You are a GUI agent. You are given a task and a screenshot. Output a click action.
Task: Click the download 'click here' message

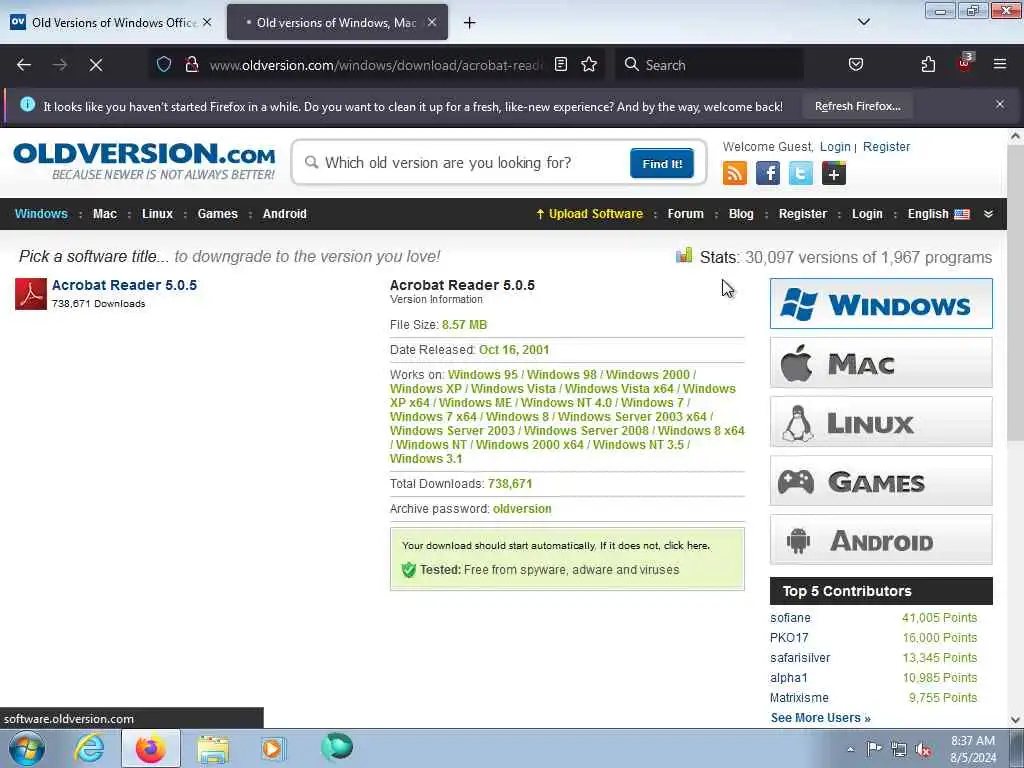coord(686,545)
